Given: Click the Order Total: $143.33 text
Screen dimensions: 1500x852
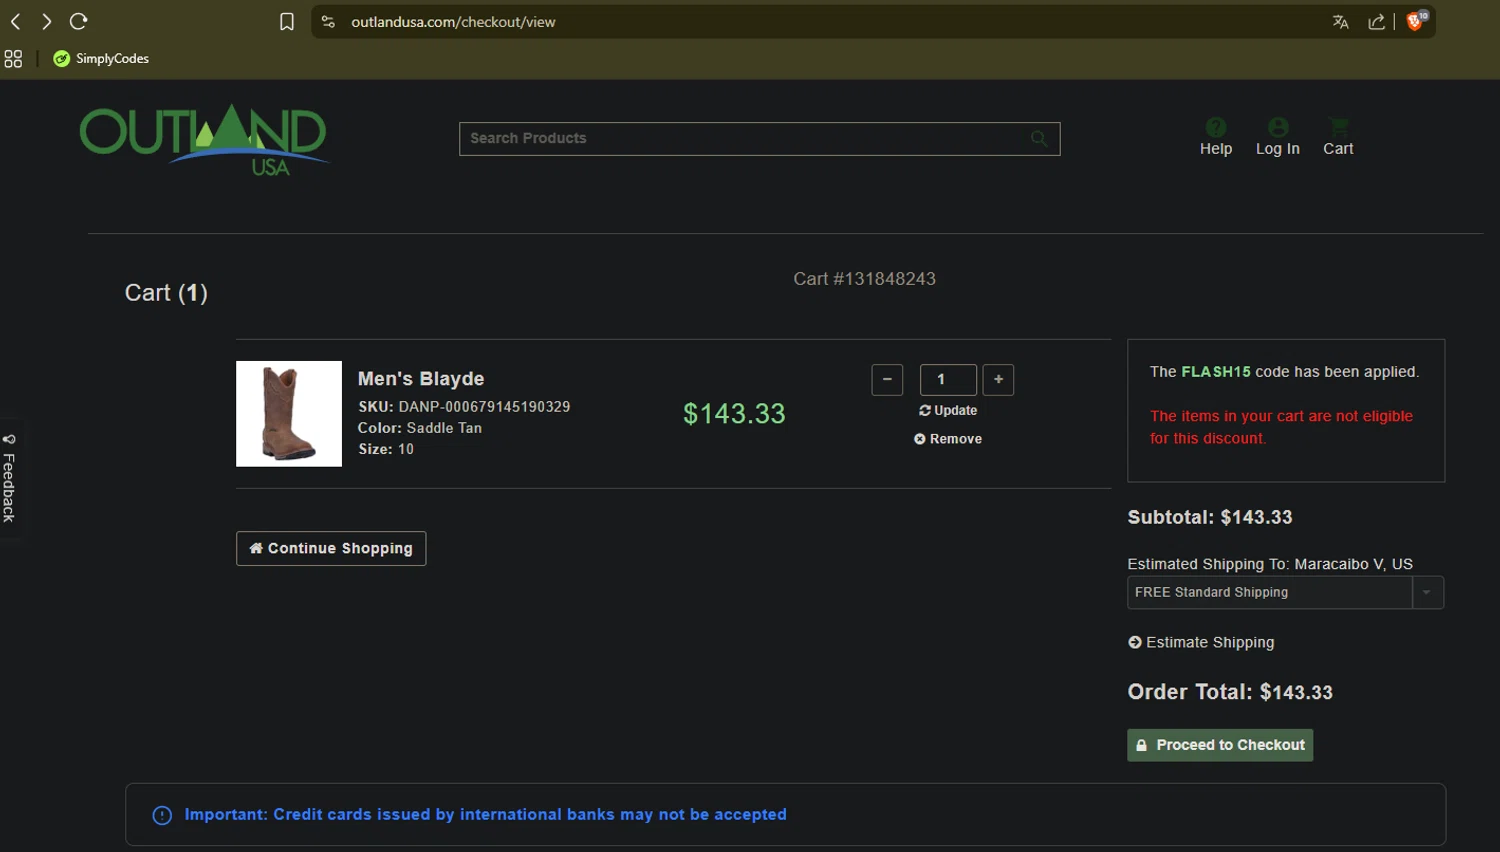Looking at the screenshot, I should (x=1230, y=692).
